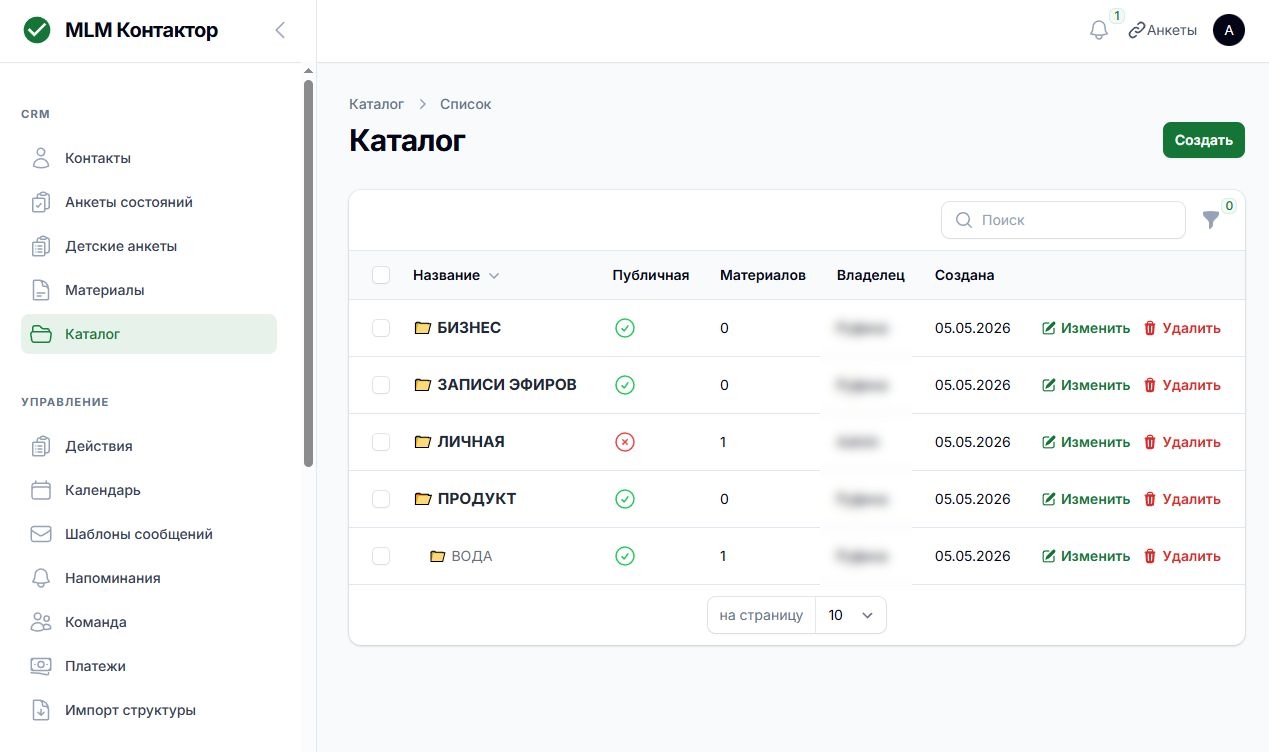Click Изменить for the ВОДА row

(1086, 556)
